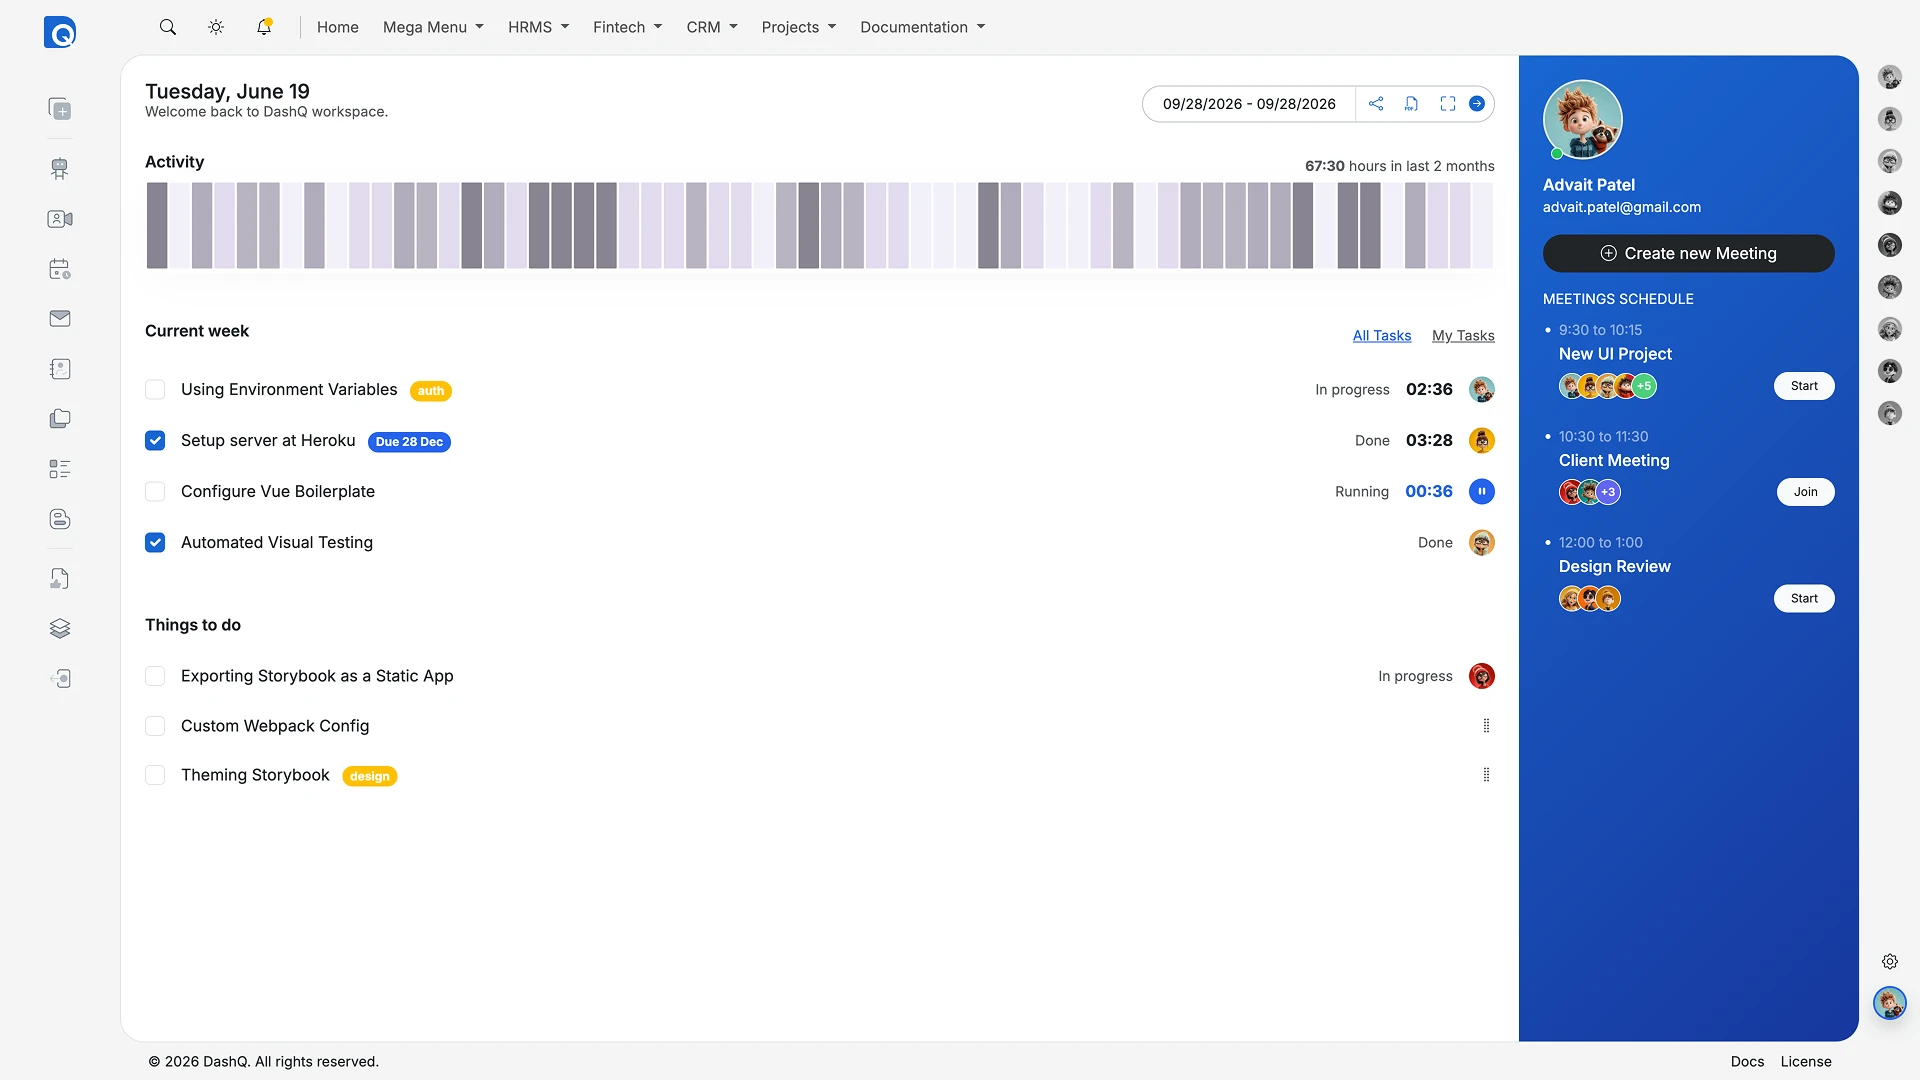The image size is (1920, 1080).
Task: Expand the CRM dropdown
Action: [712, 27]
